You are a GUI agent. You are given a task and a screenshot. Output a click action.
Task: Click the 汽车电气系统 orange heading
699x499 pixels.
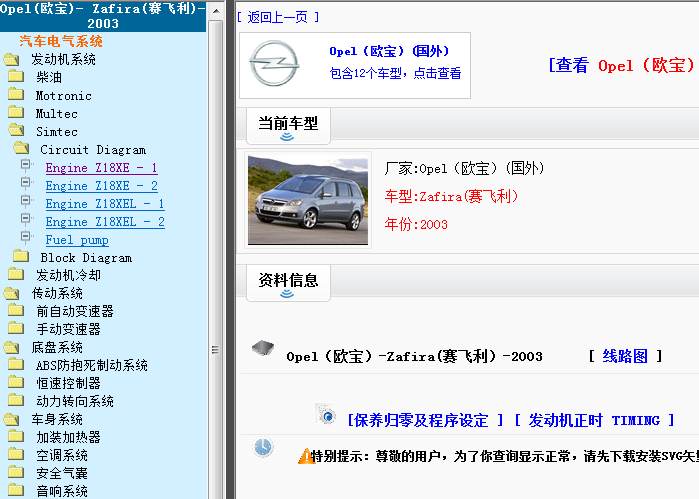[61, 41]
